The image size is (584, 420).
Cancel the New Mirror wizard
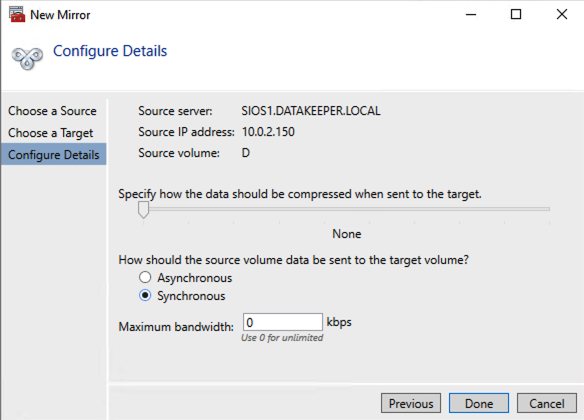547,403
